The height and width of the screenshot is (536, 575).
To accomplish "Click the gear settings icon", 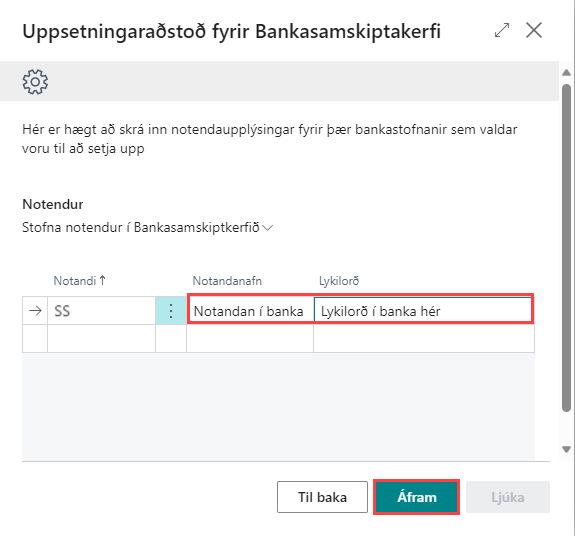I will click(35, 82).
